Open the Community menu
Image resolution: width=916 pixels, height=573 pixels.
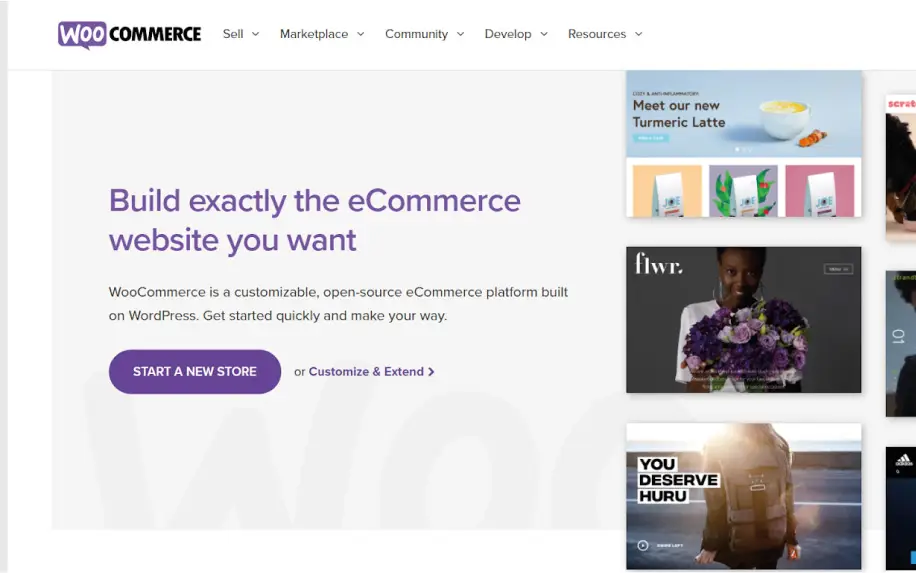(416, 34)
